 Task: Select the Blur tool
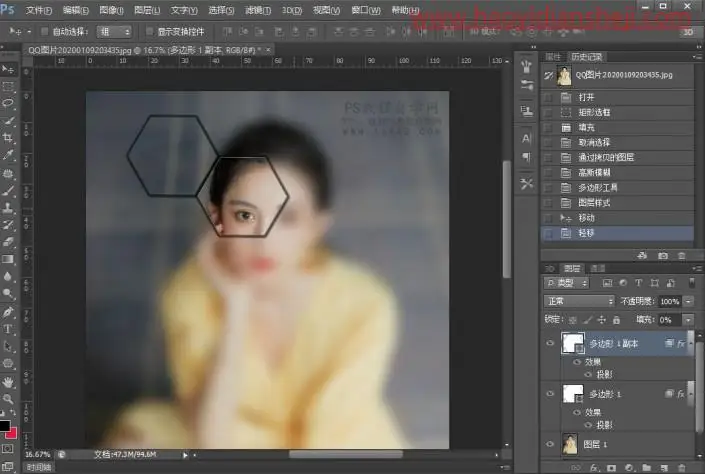coord(8,277)
